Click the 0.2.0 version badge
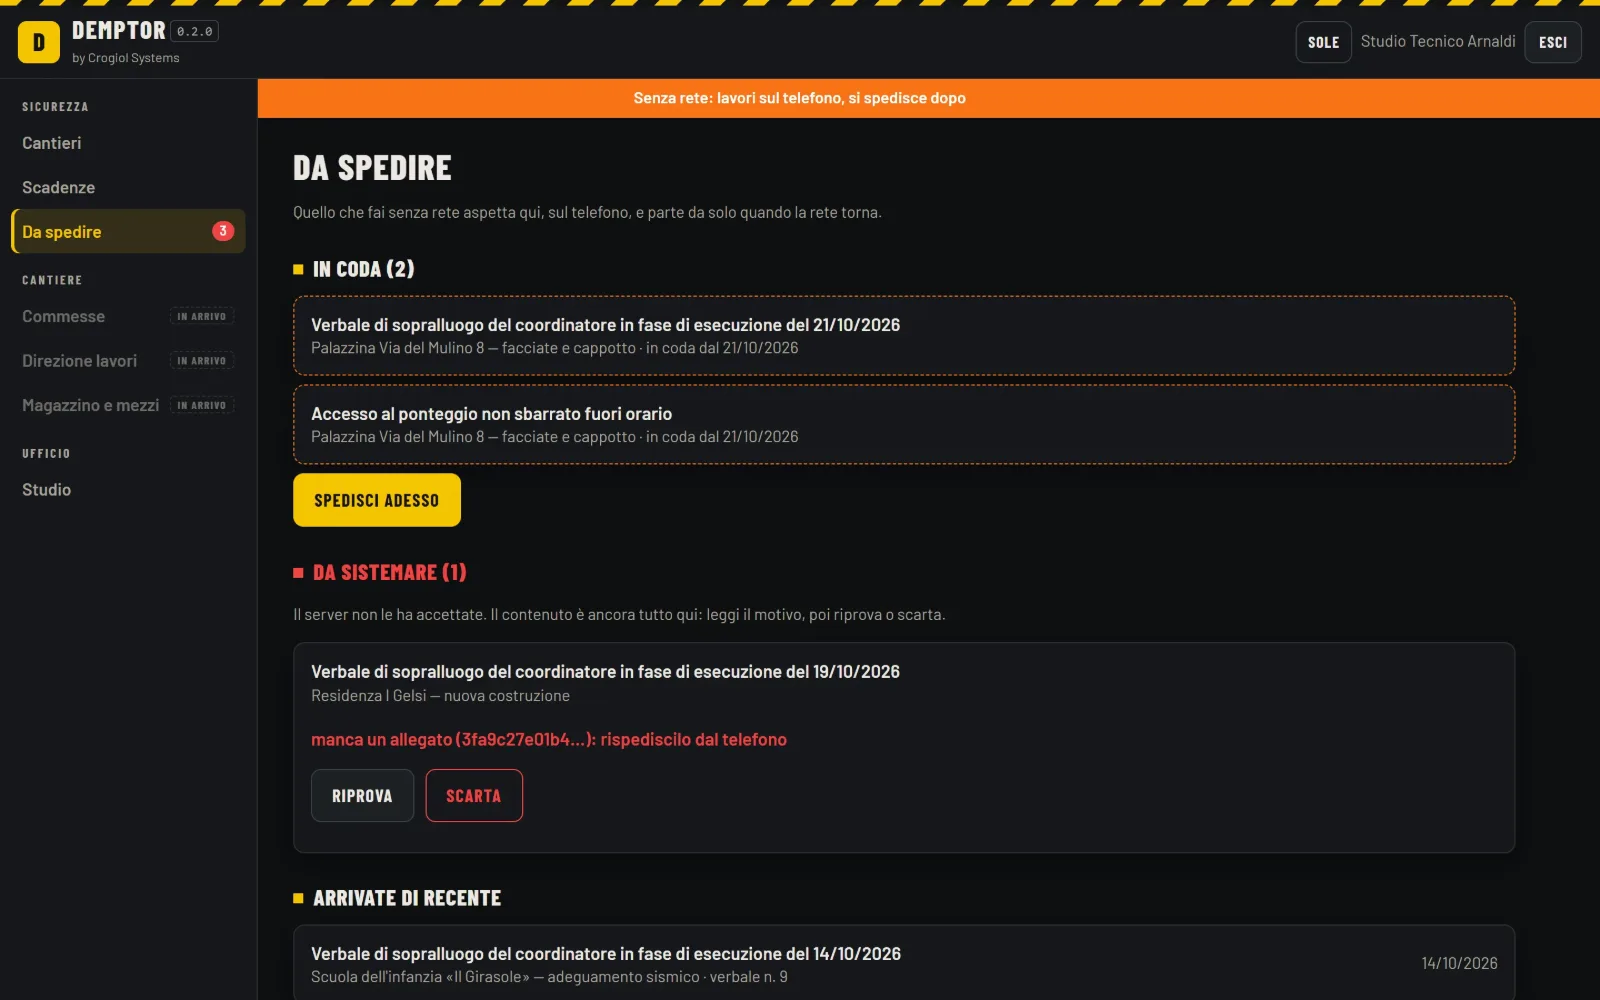Image resolution: width=1600 pixels, height=1000 pixels. point(194,31)
